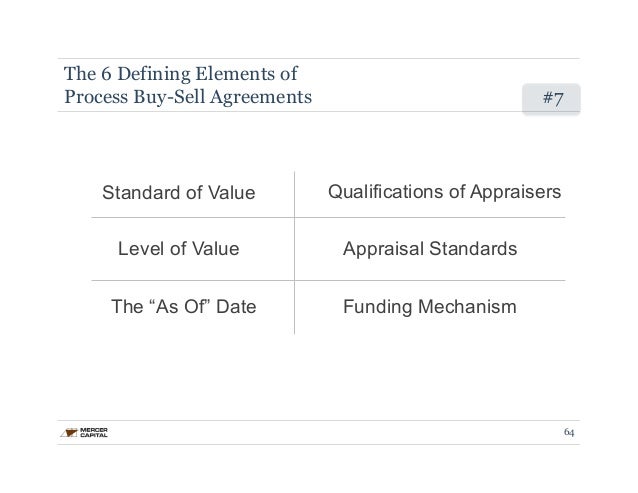The height and width of the screenshot is (493, 638).
Task: Click the footer rule above the Mercer logo
Action: tap(319, 421)
